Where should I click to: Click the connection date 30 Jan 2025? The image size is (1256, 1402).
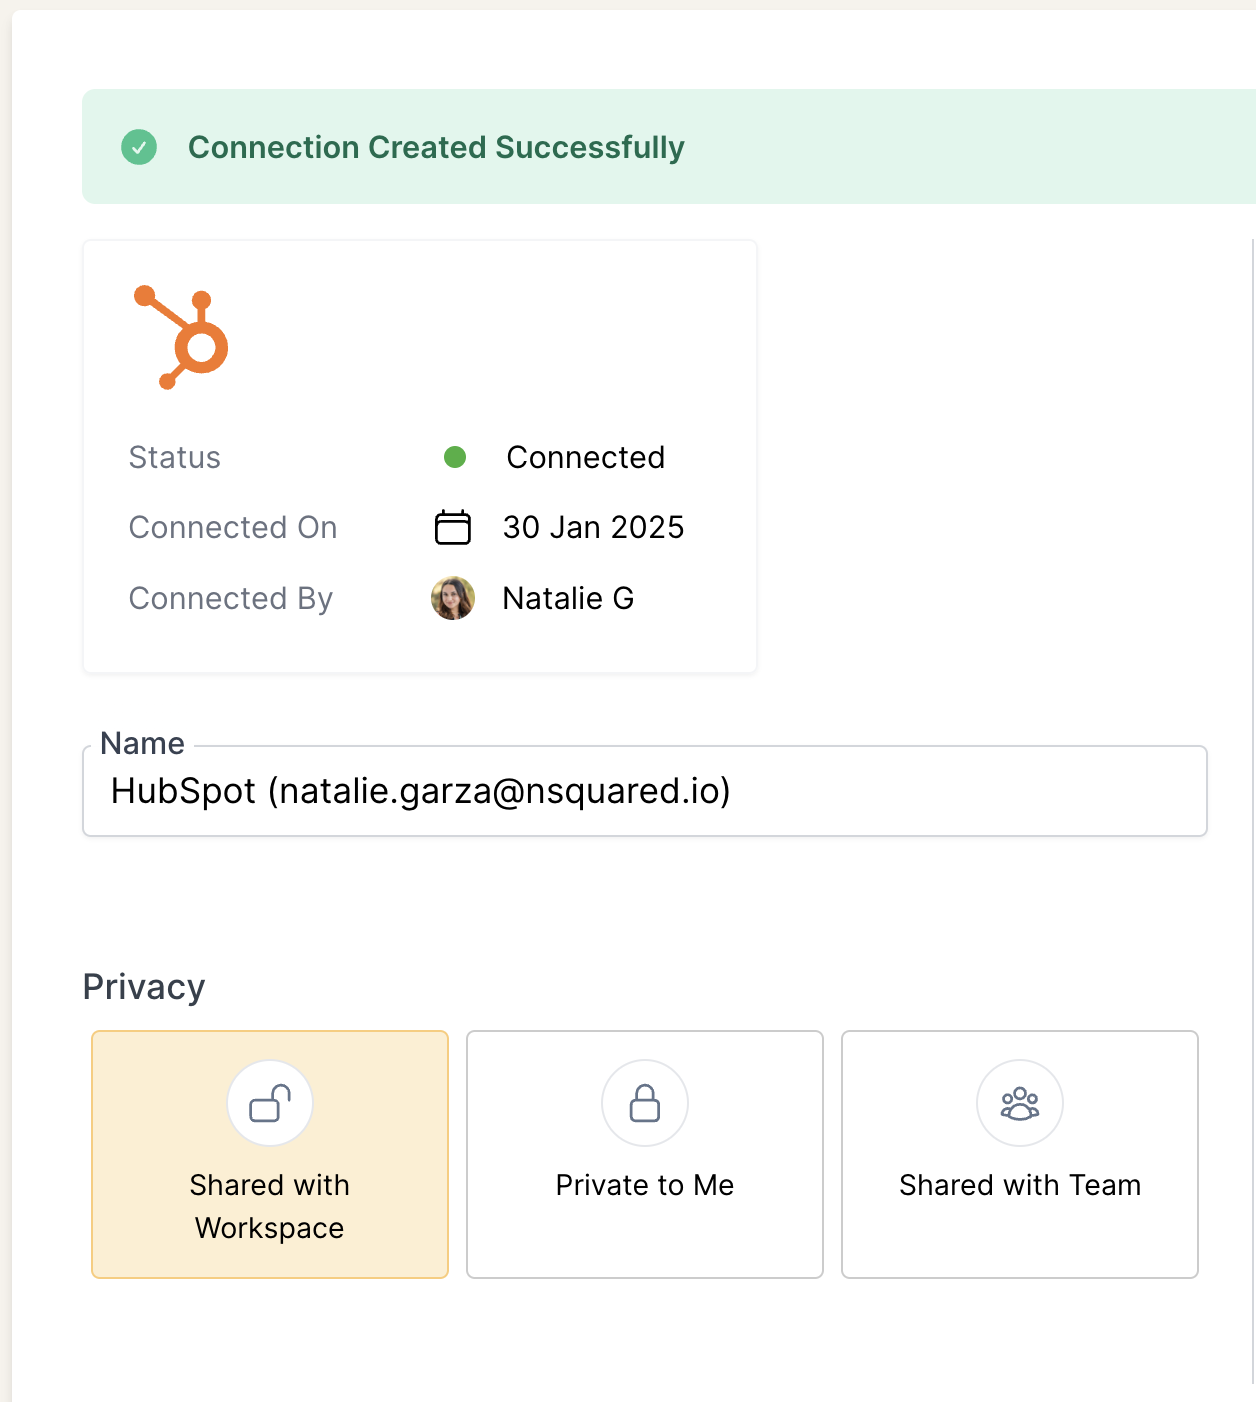coord(594,527)
